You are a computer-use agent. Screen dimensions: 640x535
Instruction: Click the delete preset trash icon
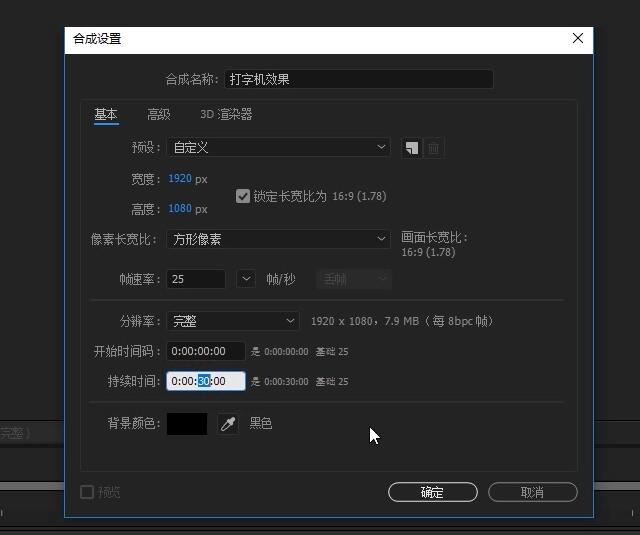[x=433, y=148]
